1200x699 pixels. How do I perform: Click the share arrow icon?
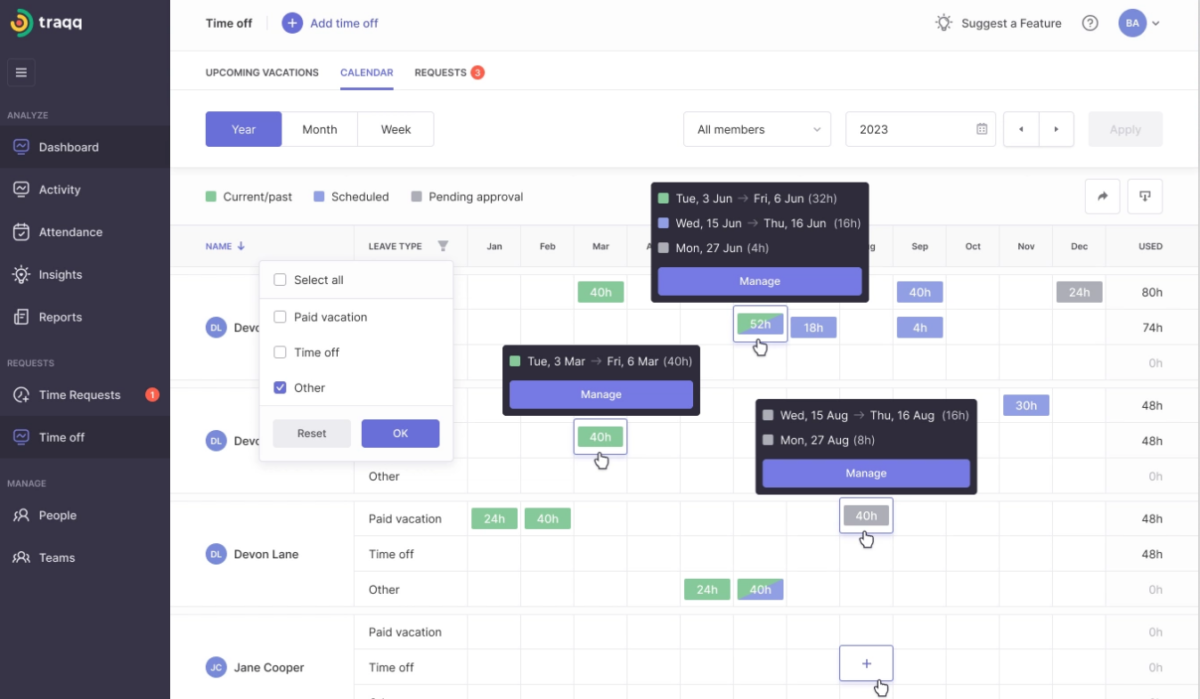tap(1102, 197)
